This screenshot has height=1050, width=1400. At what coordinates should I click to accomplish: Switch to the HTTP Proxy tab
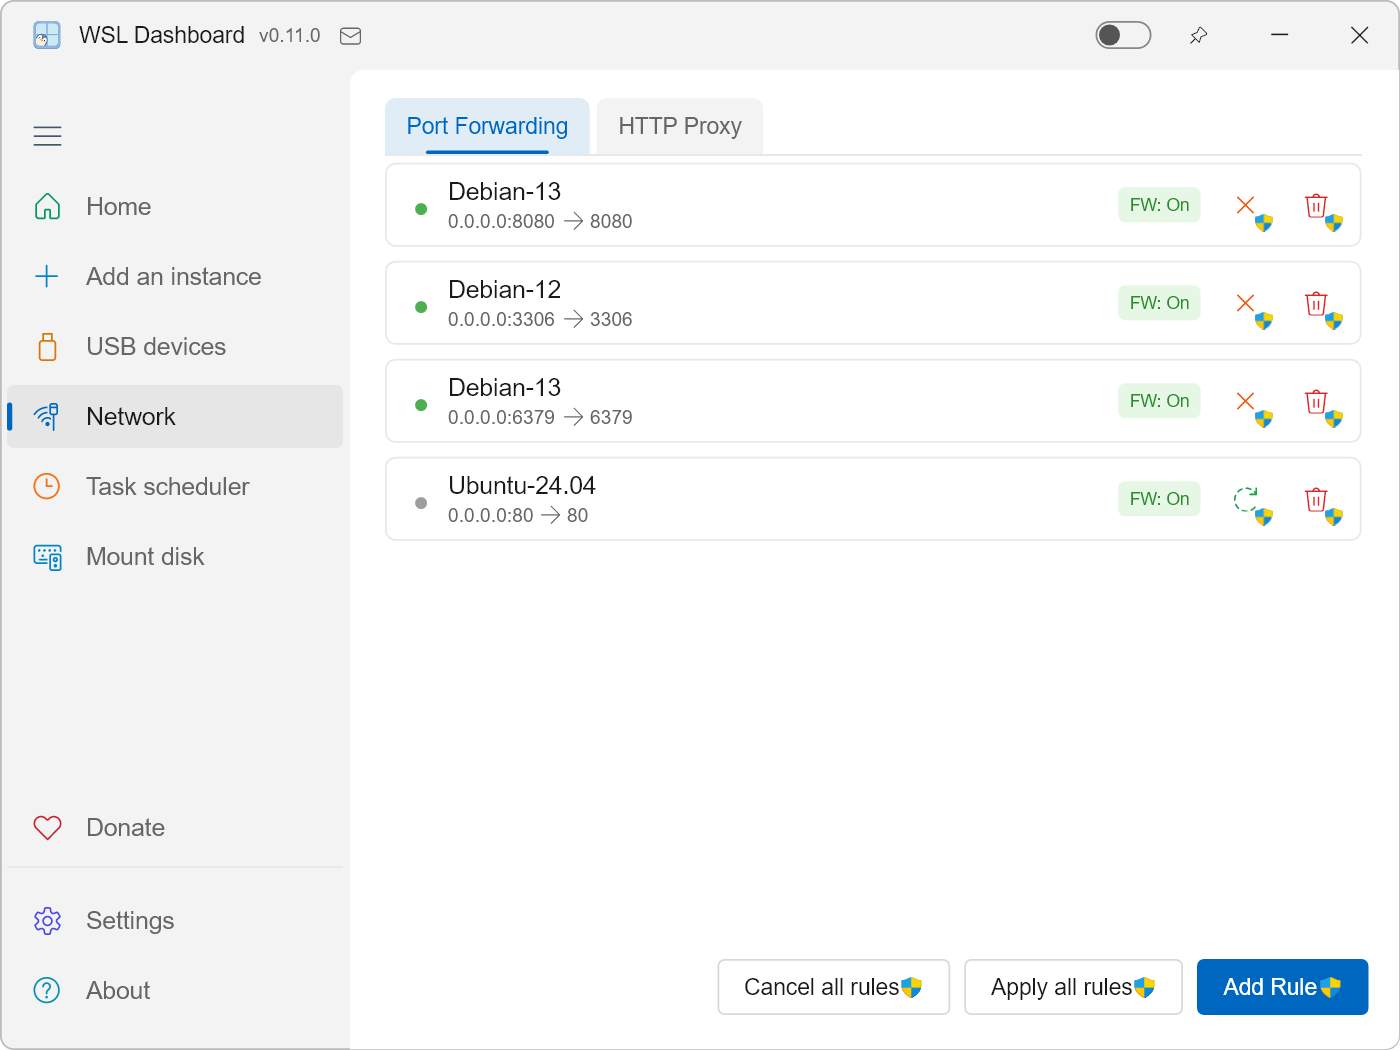click(680, 126)
